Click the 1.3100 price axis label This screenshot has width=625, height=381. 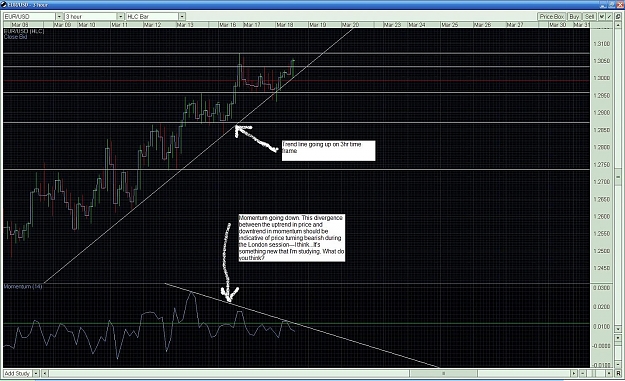(x=601, y=43)
